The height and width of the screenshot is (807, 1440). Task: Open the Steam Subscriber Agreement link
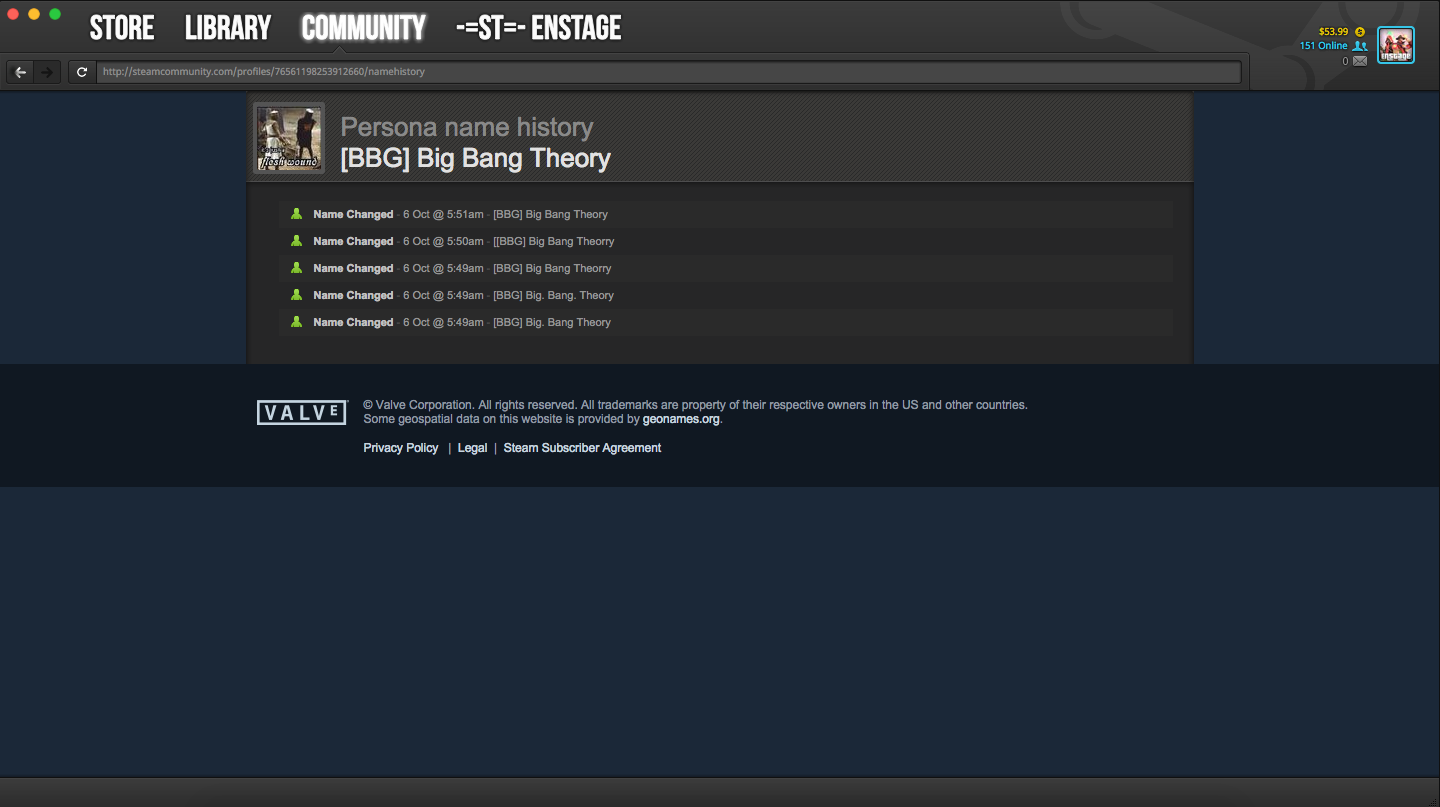point(582,448)
